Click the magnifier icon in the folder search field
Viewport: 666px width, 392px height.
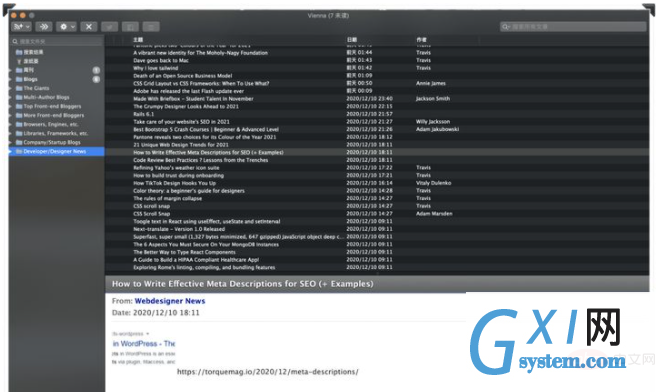point(15,41)
